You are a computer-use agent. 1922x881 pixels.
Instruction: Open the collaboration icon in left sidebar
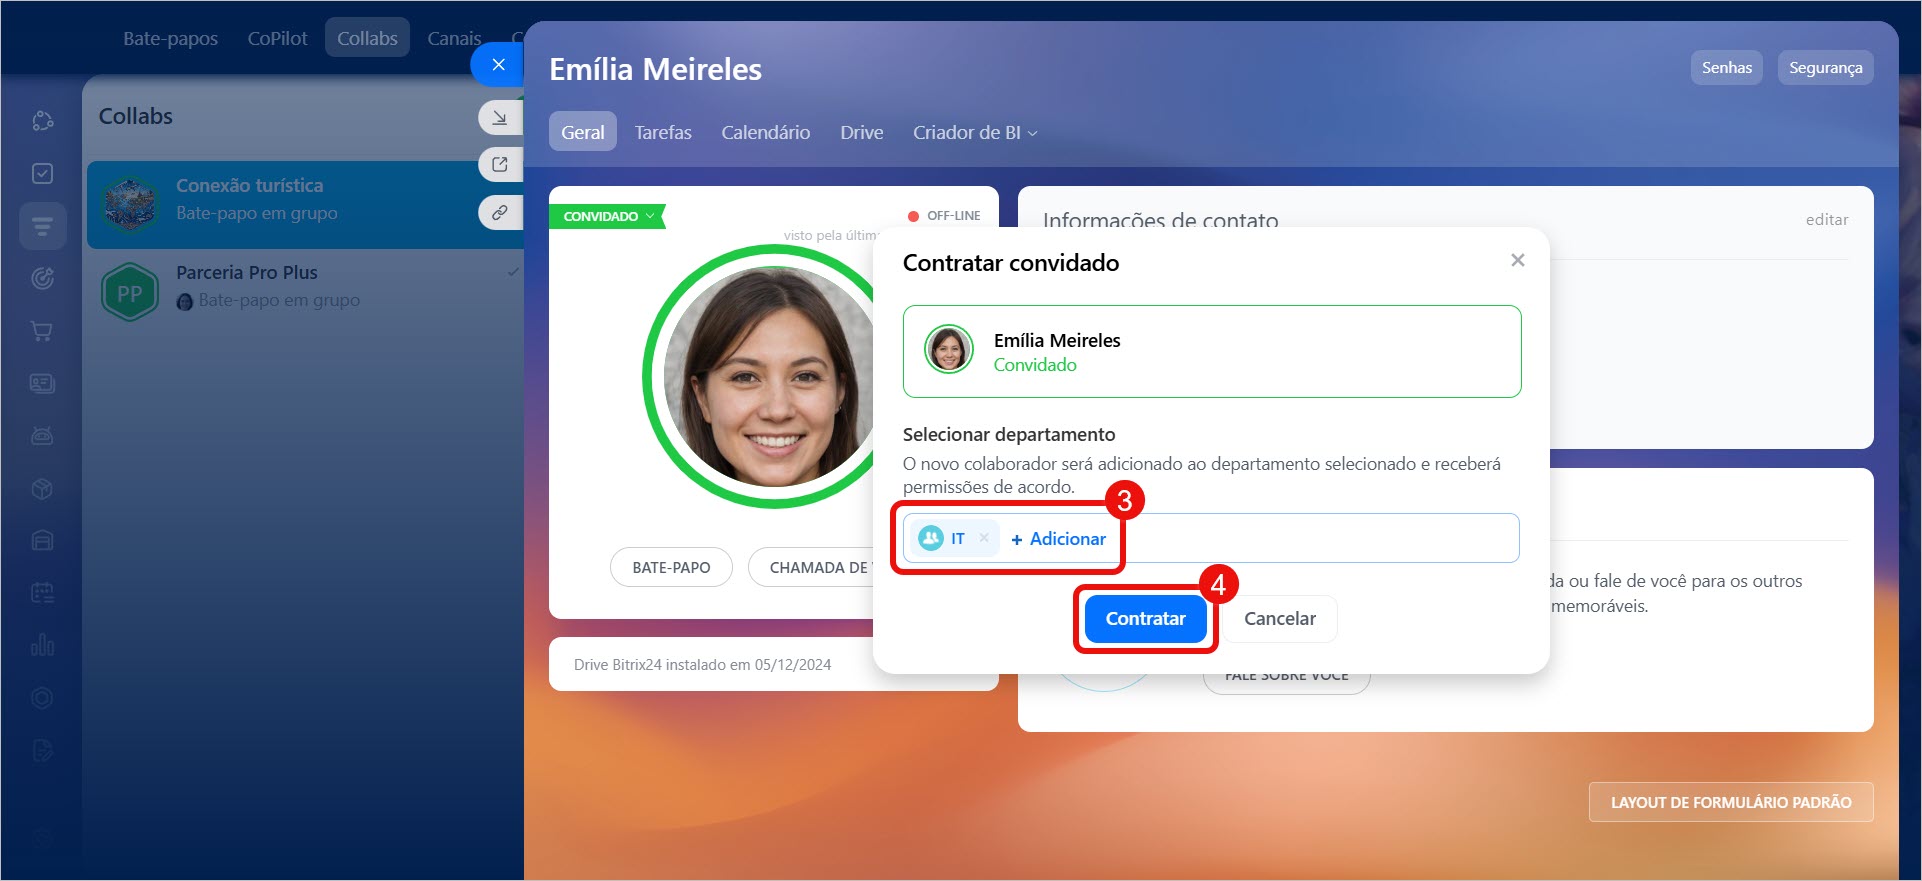[x=42, y=121]
